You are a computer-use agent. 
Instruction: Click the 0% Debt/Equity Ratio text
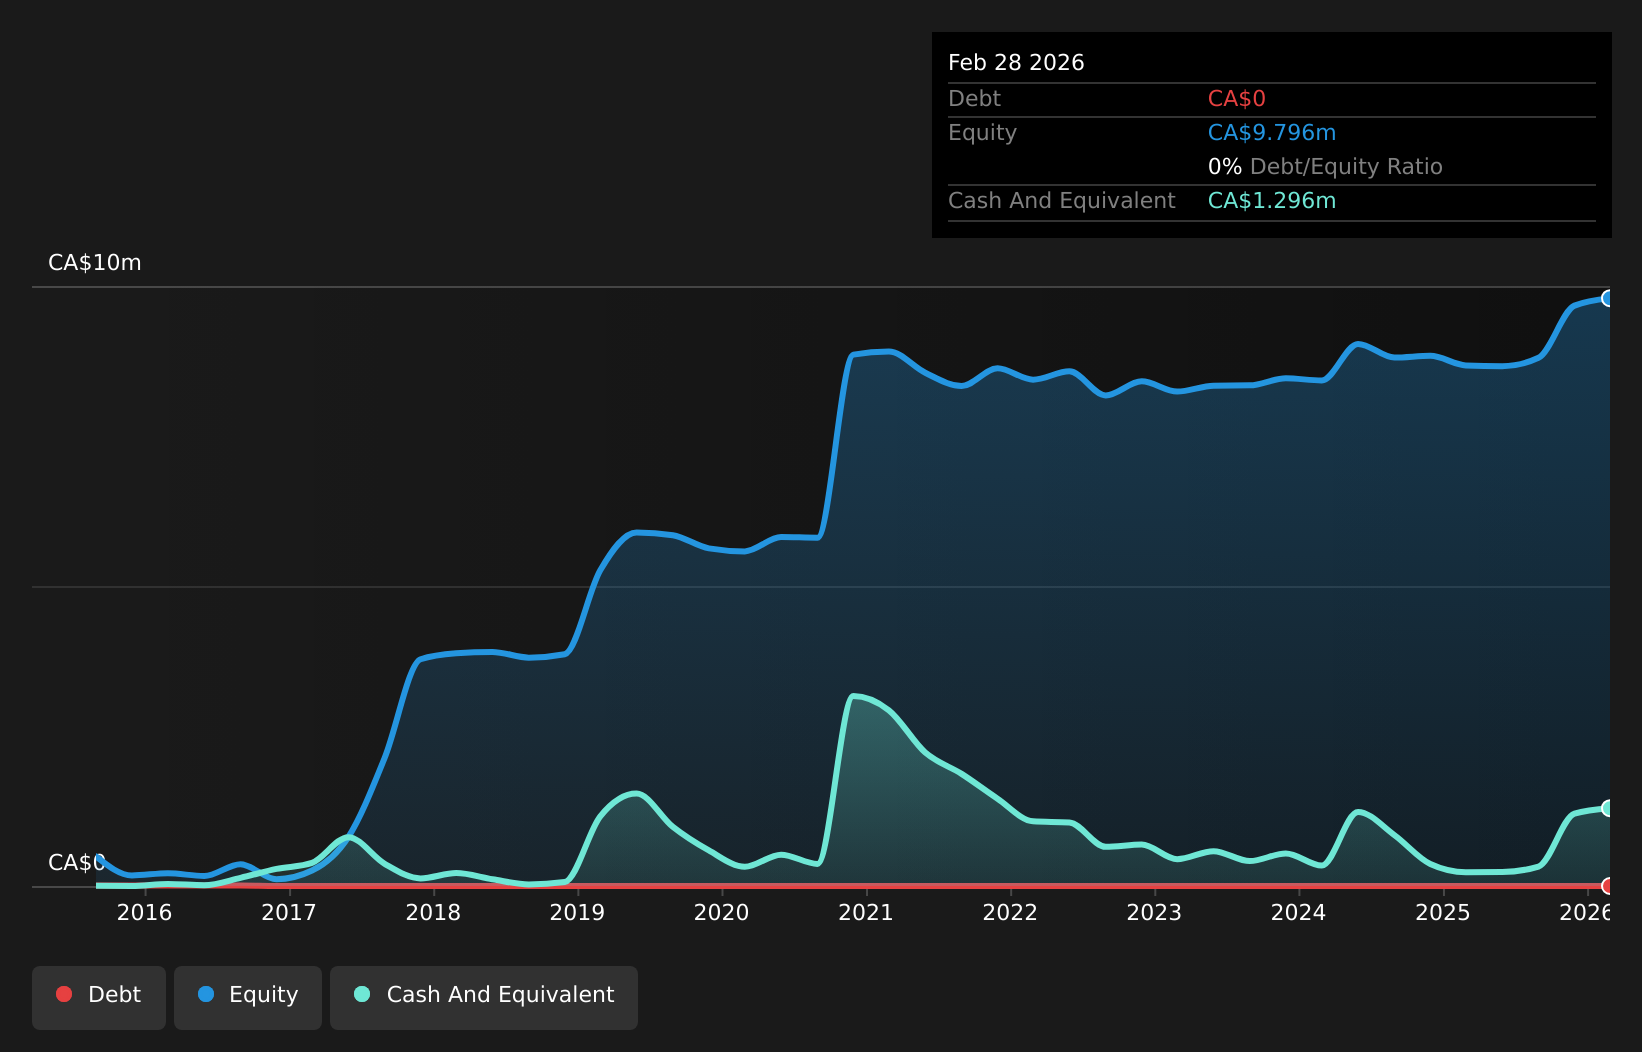tap(1325, 167)
